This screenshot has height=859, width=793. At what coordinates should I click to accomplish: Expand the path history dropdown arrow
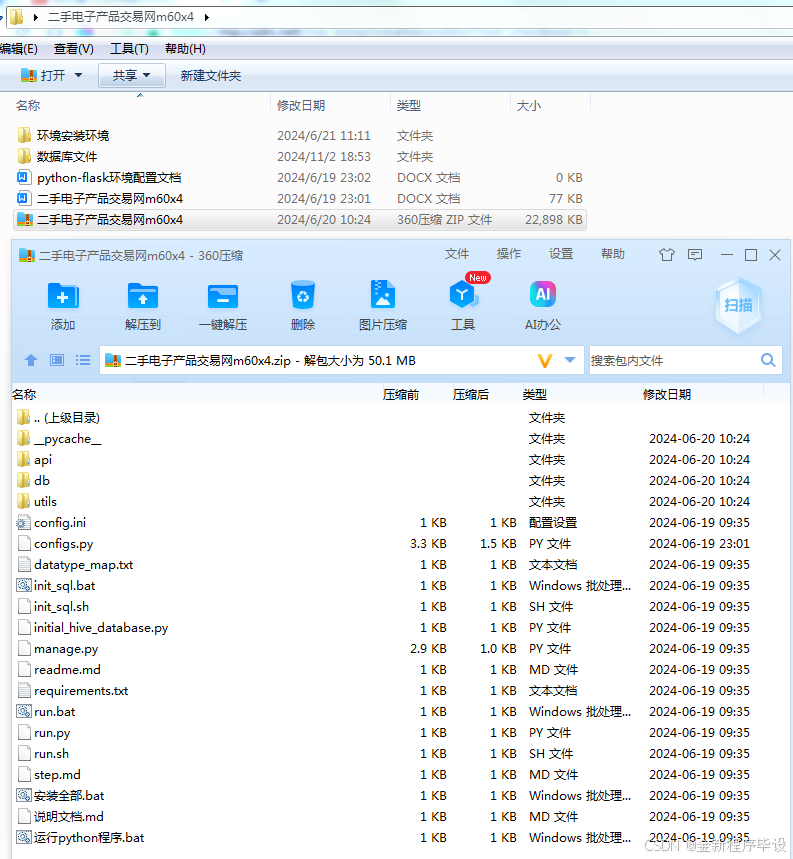[570, 360]
